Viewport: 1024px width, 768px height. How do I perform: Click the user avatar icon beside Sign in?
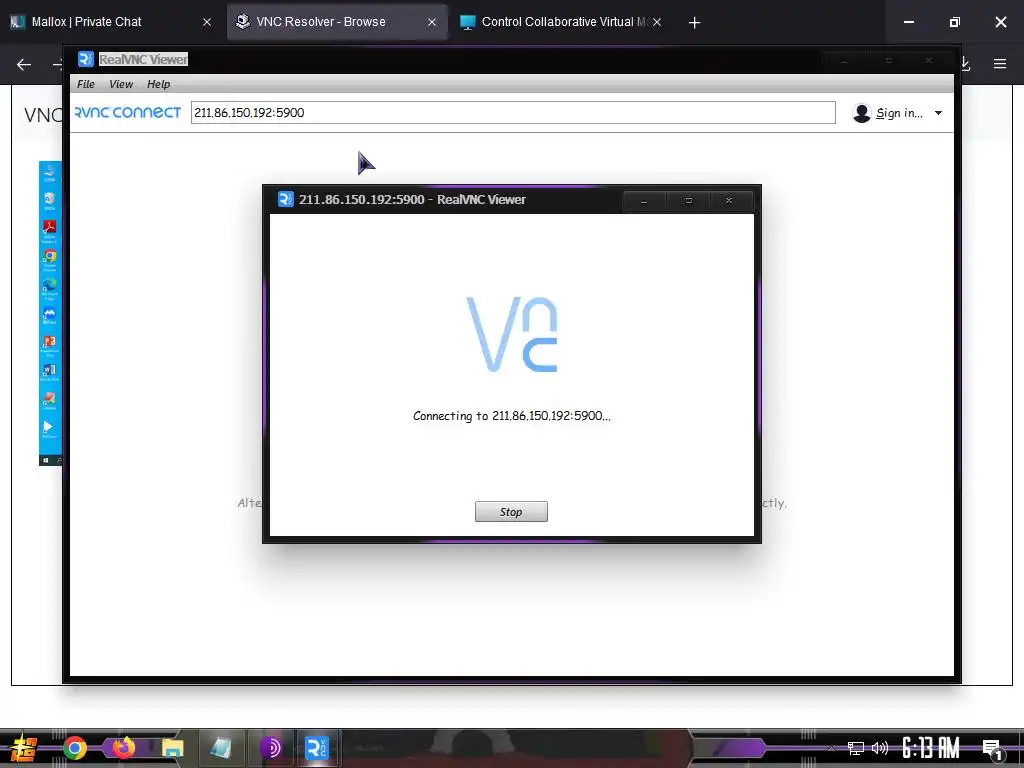click(x=862, y=113)
